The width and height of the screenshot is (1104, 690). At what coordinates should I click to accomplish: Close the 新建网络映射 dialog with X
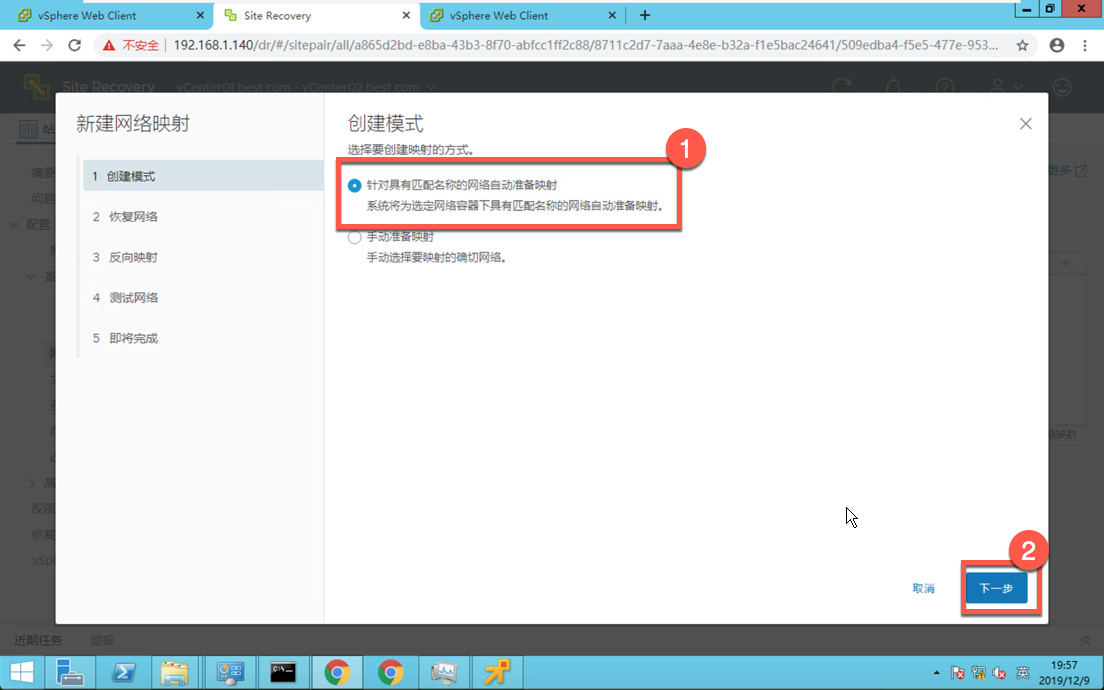point(1025,124)
